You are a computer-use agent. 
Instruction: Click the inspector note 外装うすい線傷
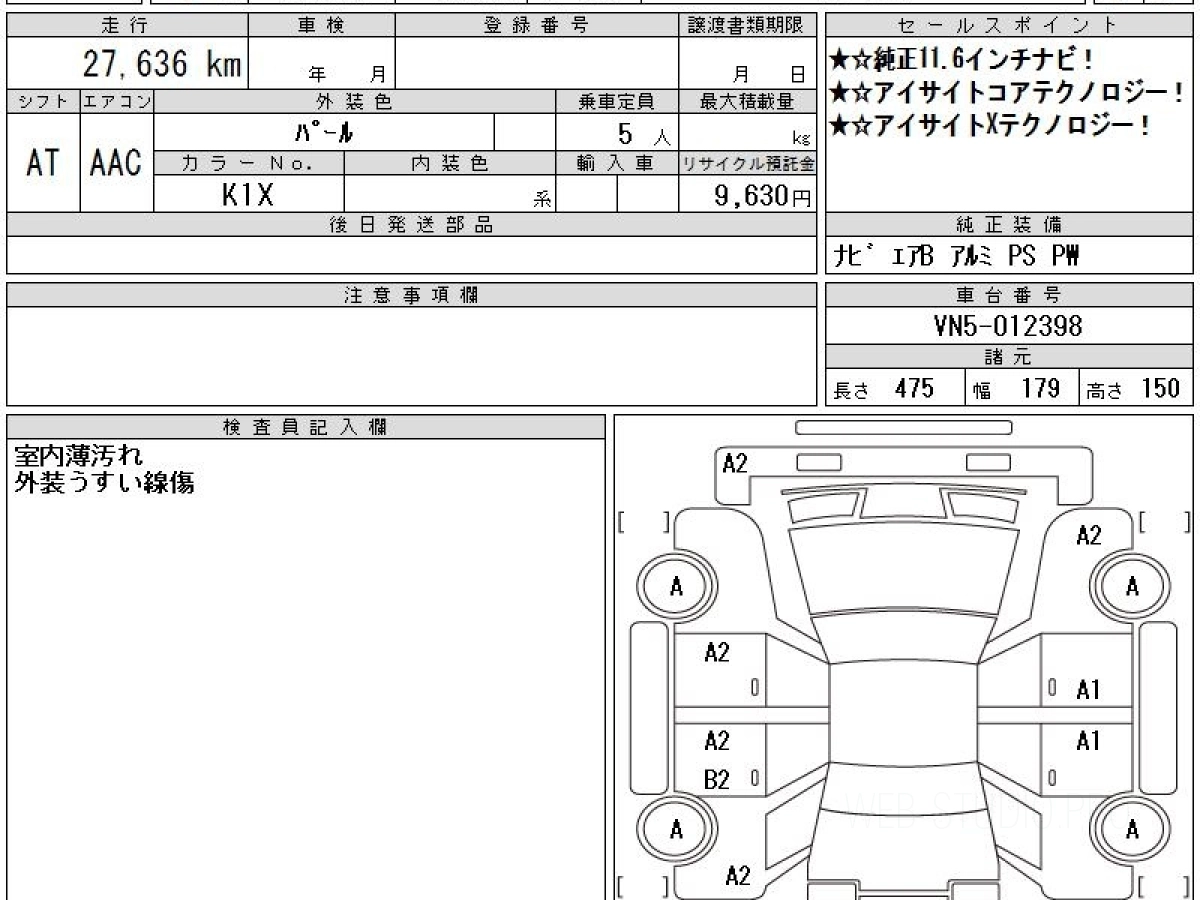pyautogui.click(x=104, y=483)
